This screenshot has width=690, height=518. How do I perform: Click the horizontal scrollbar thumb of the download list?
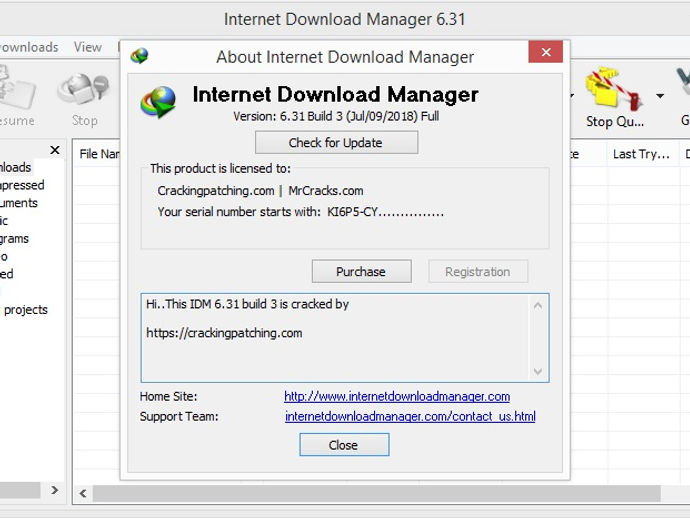coord(377,493)
